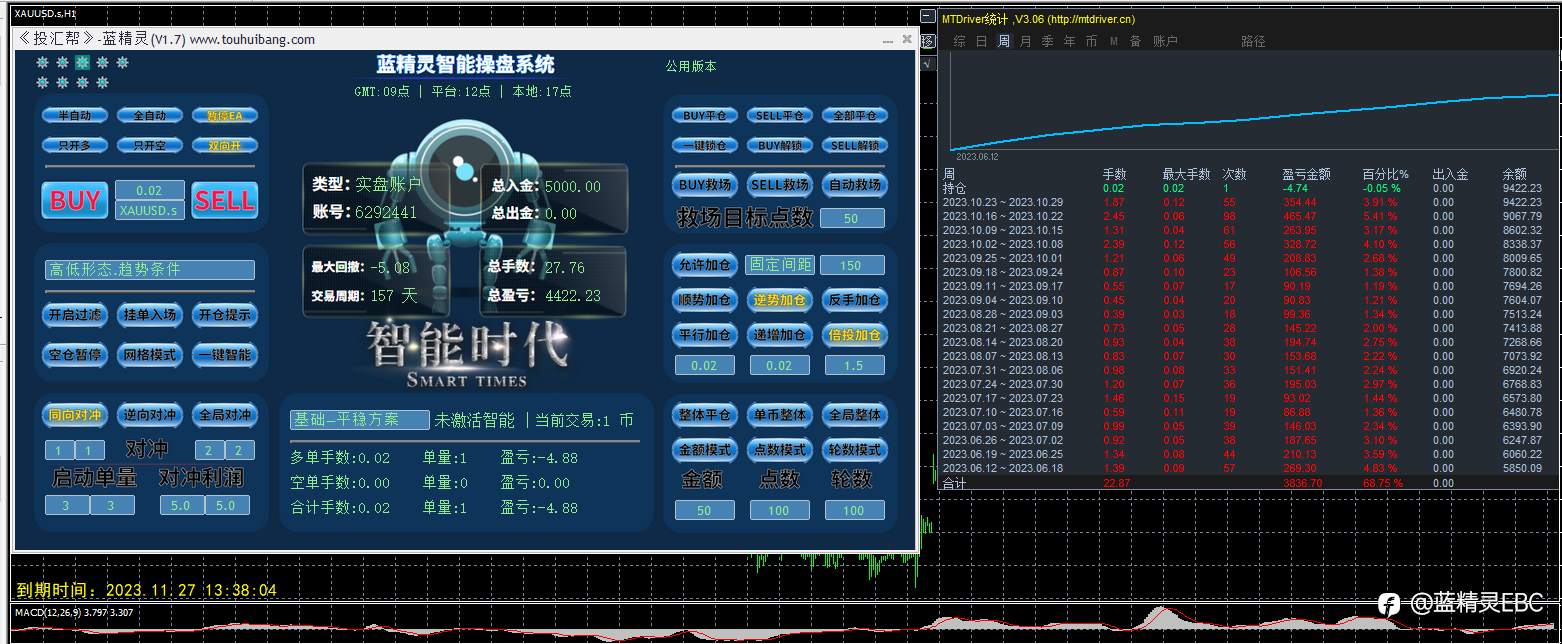Click BUY解锁 unlock button
Screen dimensions: 1562x644
pyautogui.click(x=780, y=145)
